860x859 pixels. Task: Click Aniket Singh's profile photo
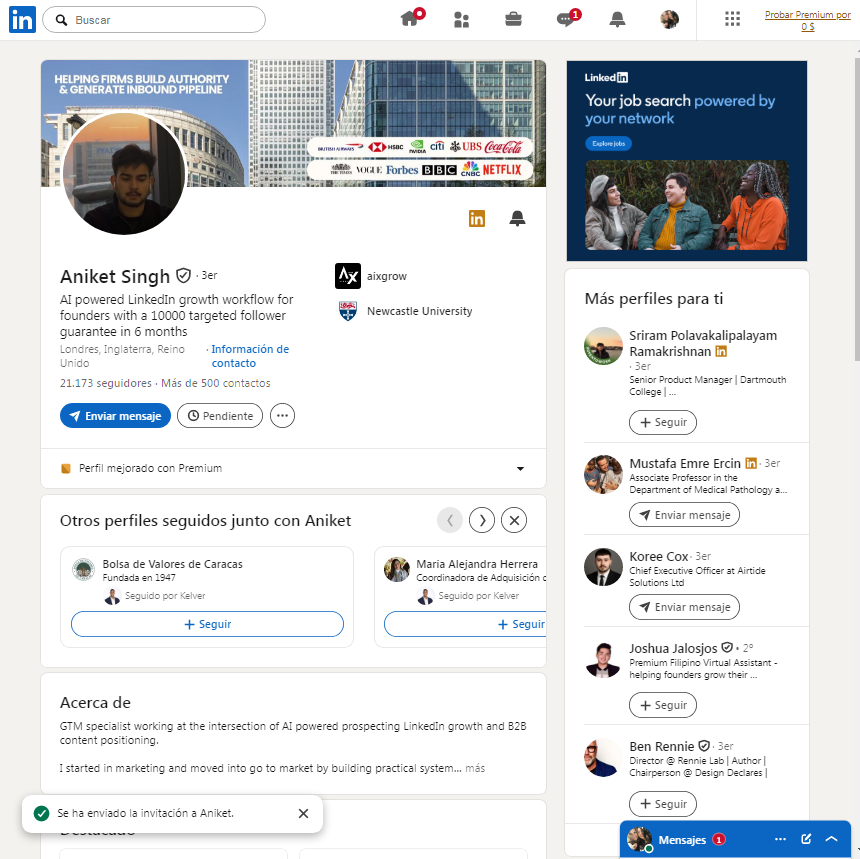[x=124, y=173]
